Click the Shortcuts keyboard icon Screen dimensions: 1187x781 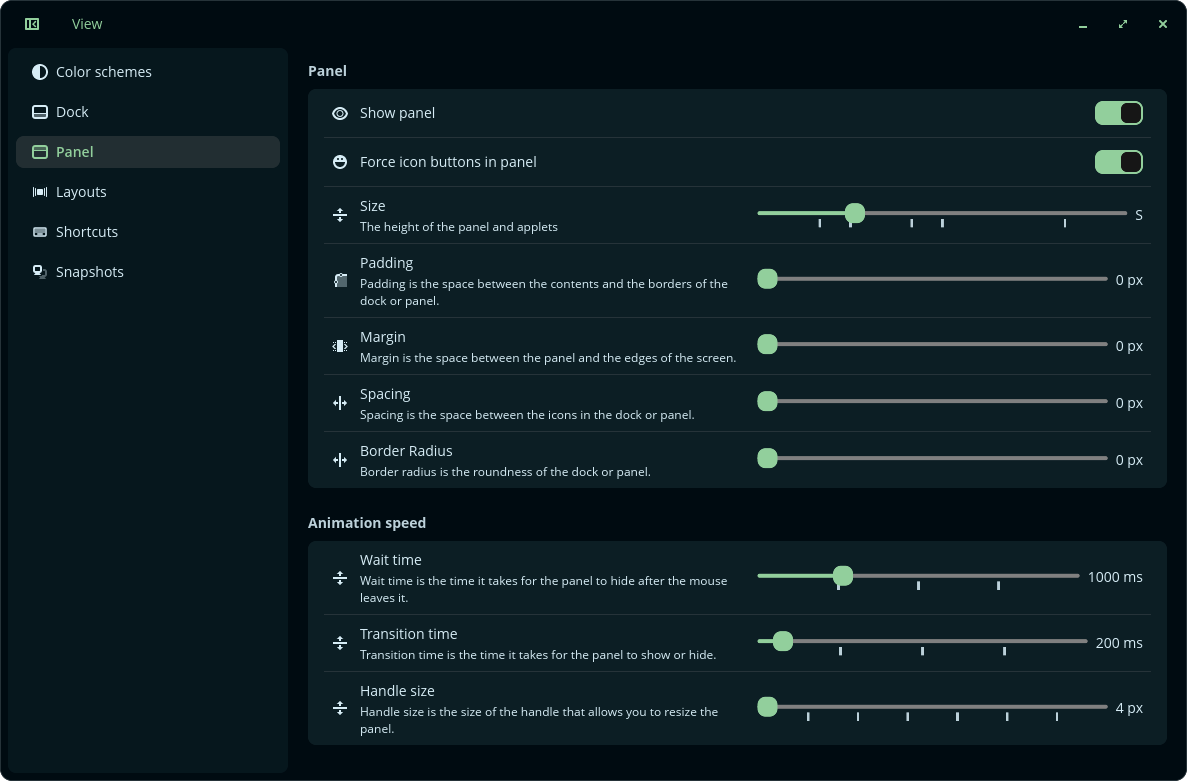tap(39, 232)
